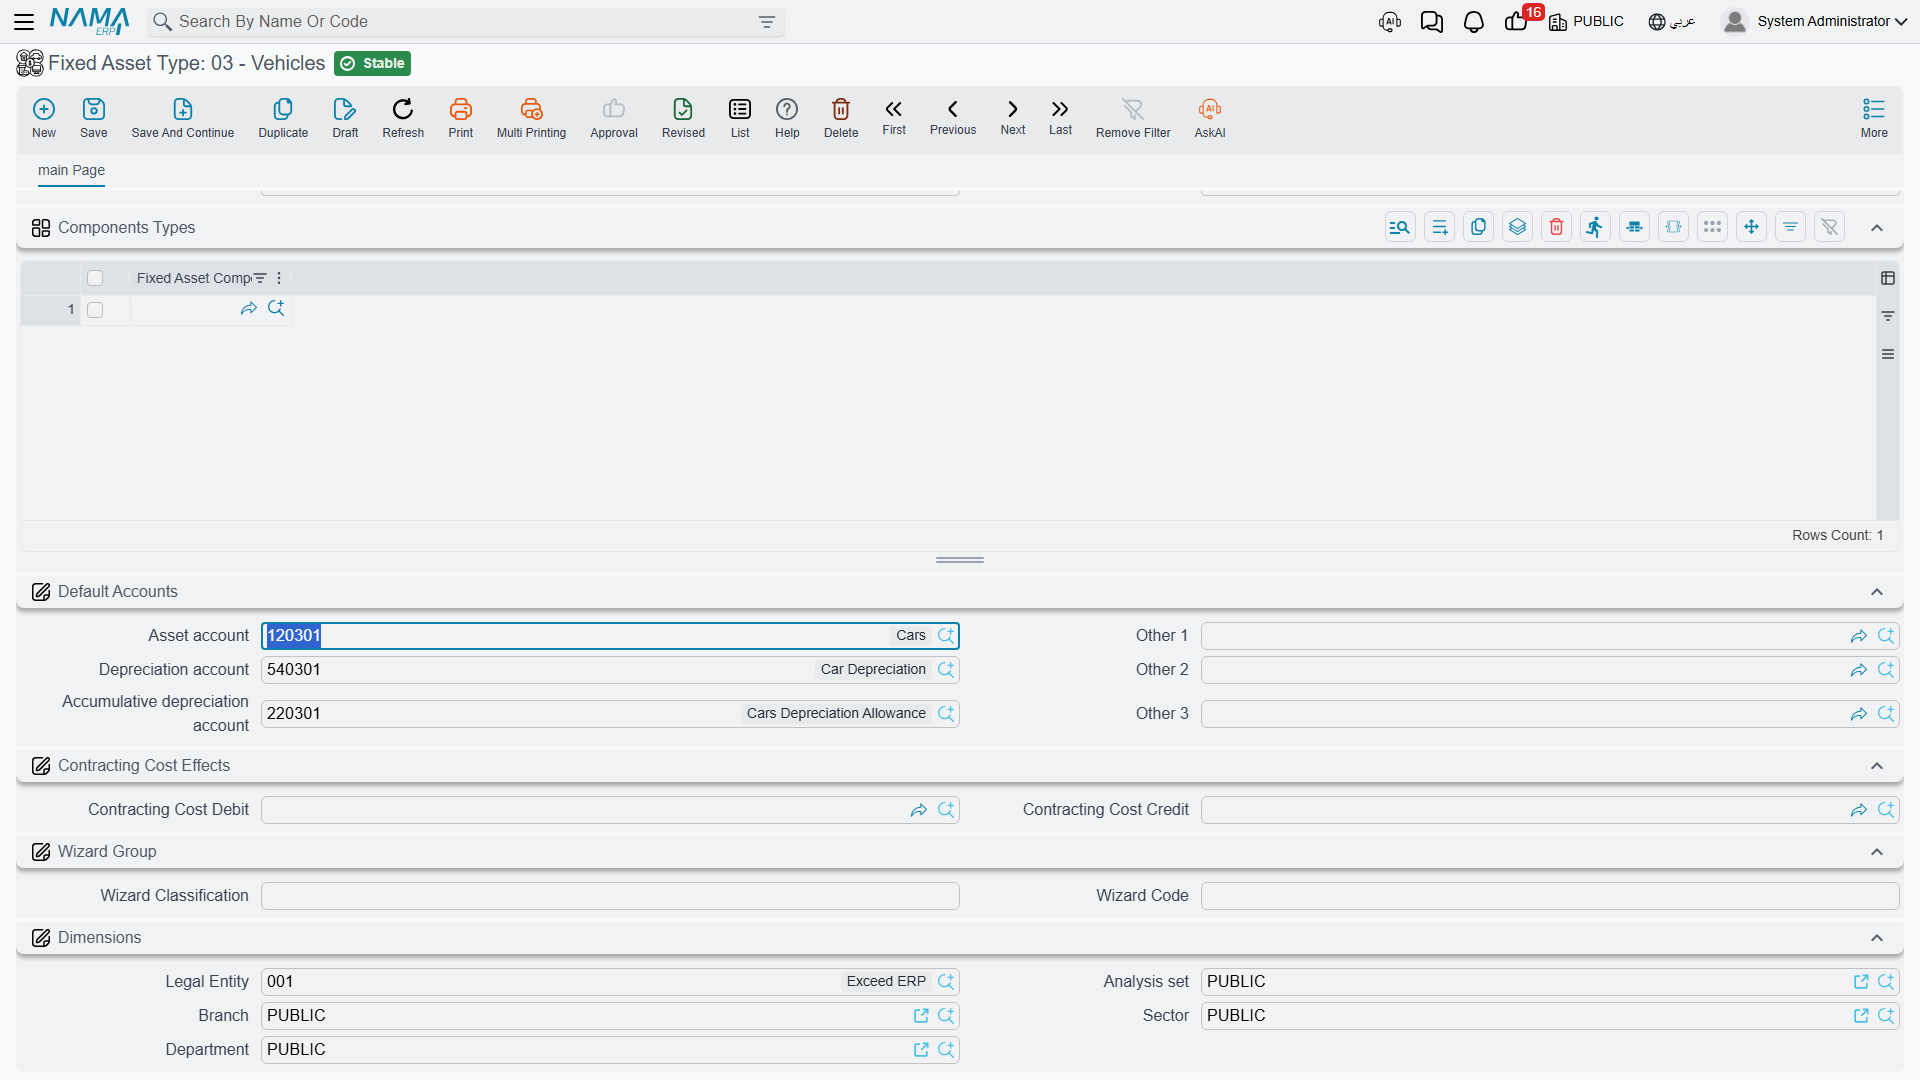Open Multi Printing
1920x1080 pixels.
pos(531,118)
